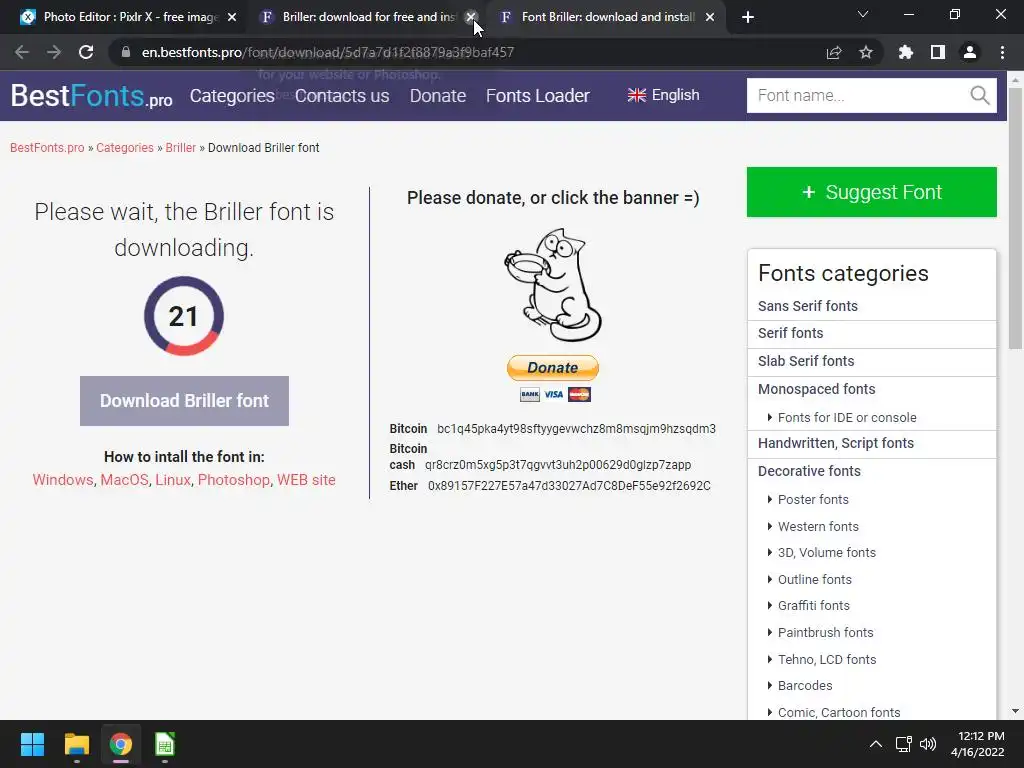
Task: Open the spreadsheet app taskbar icon
Action: tap(165, 744)
